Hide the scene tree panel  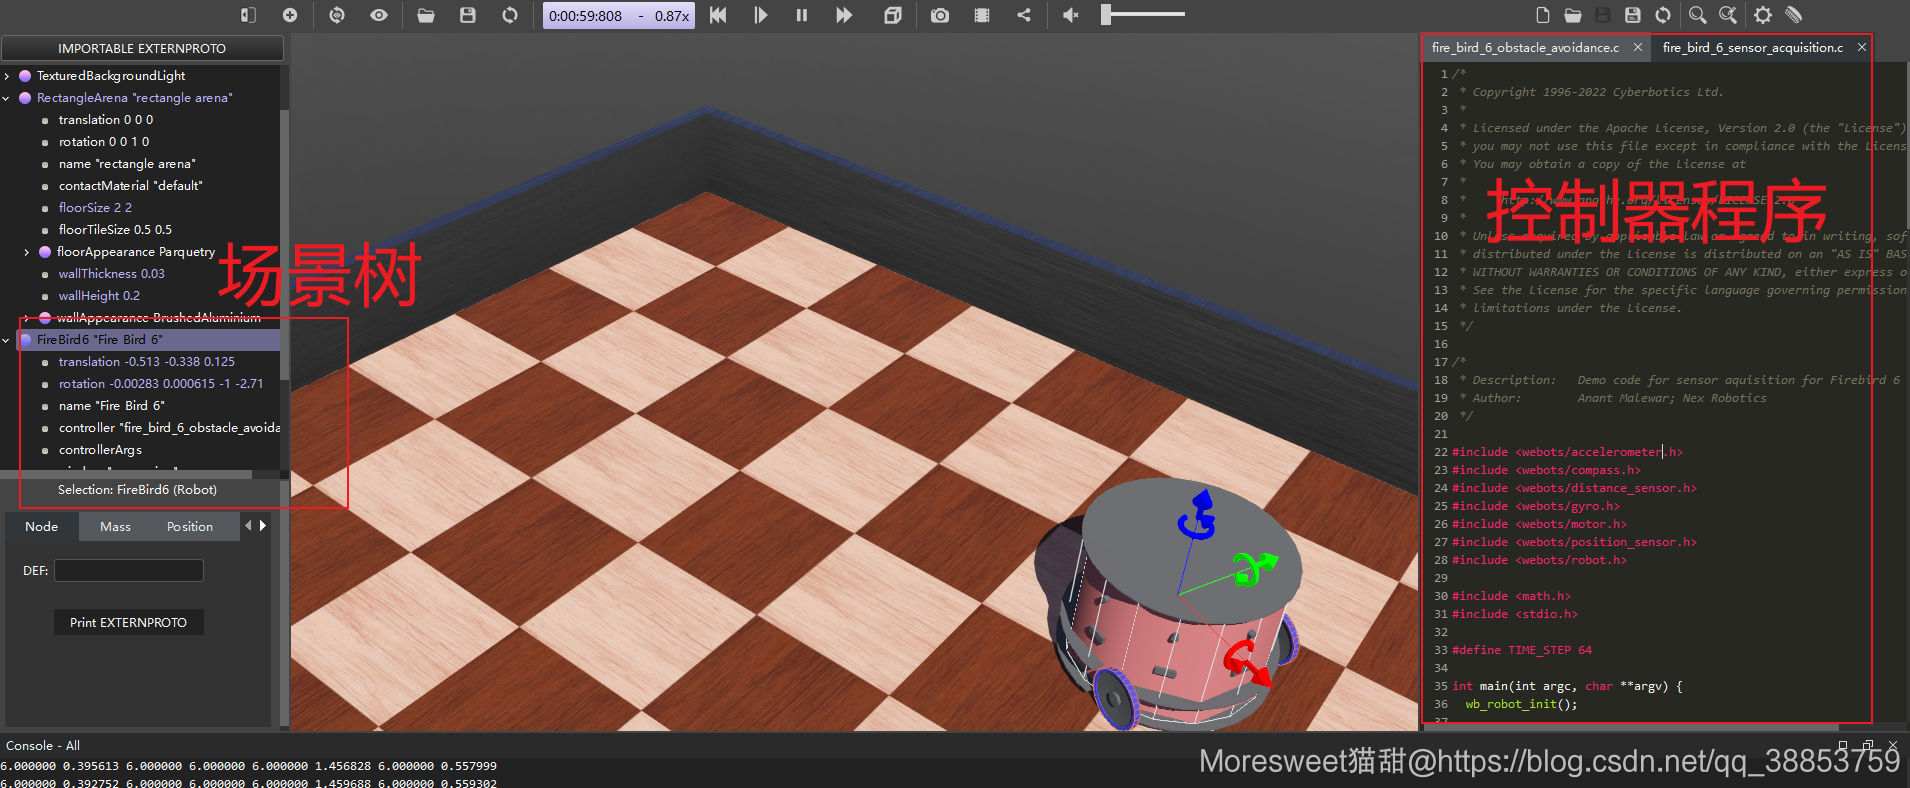tap(248, 15)
